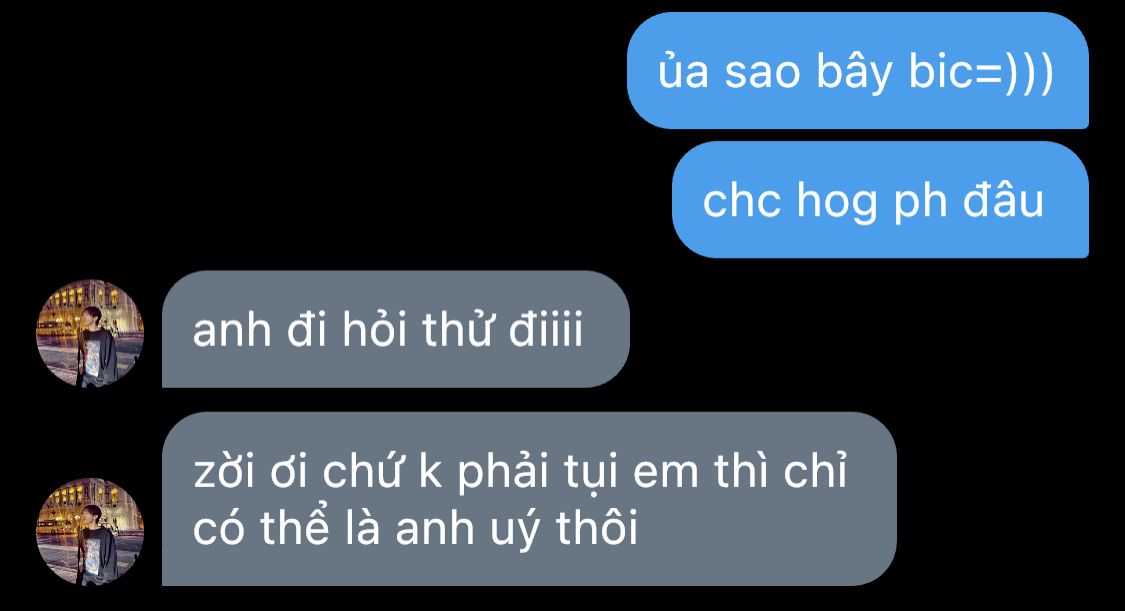Screen dimensions: 1125x611
Task: Tap the "zời ơi chứ k phải" message
Action: 529,499
